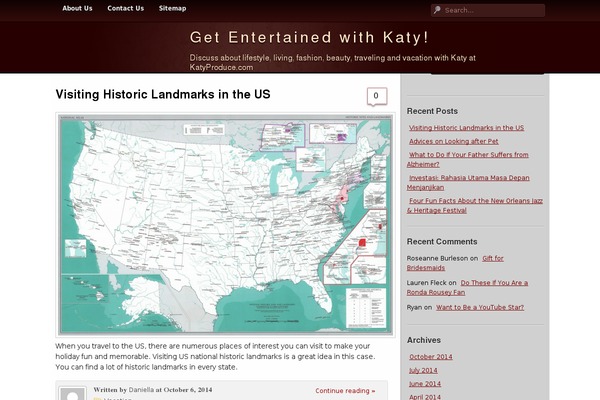Open the Contact Us menu item
This screenshot has width=600, height=400.
click(126, 8)
